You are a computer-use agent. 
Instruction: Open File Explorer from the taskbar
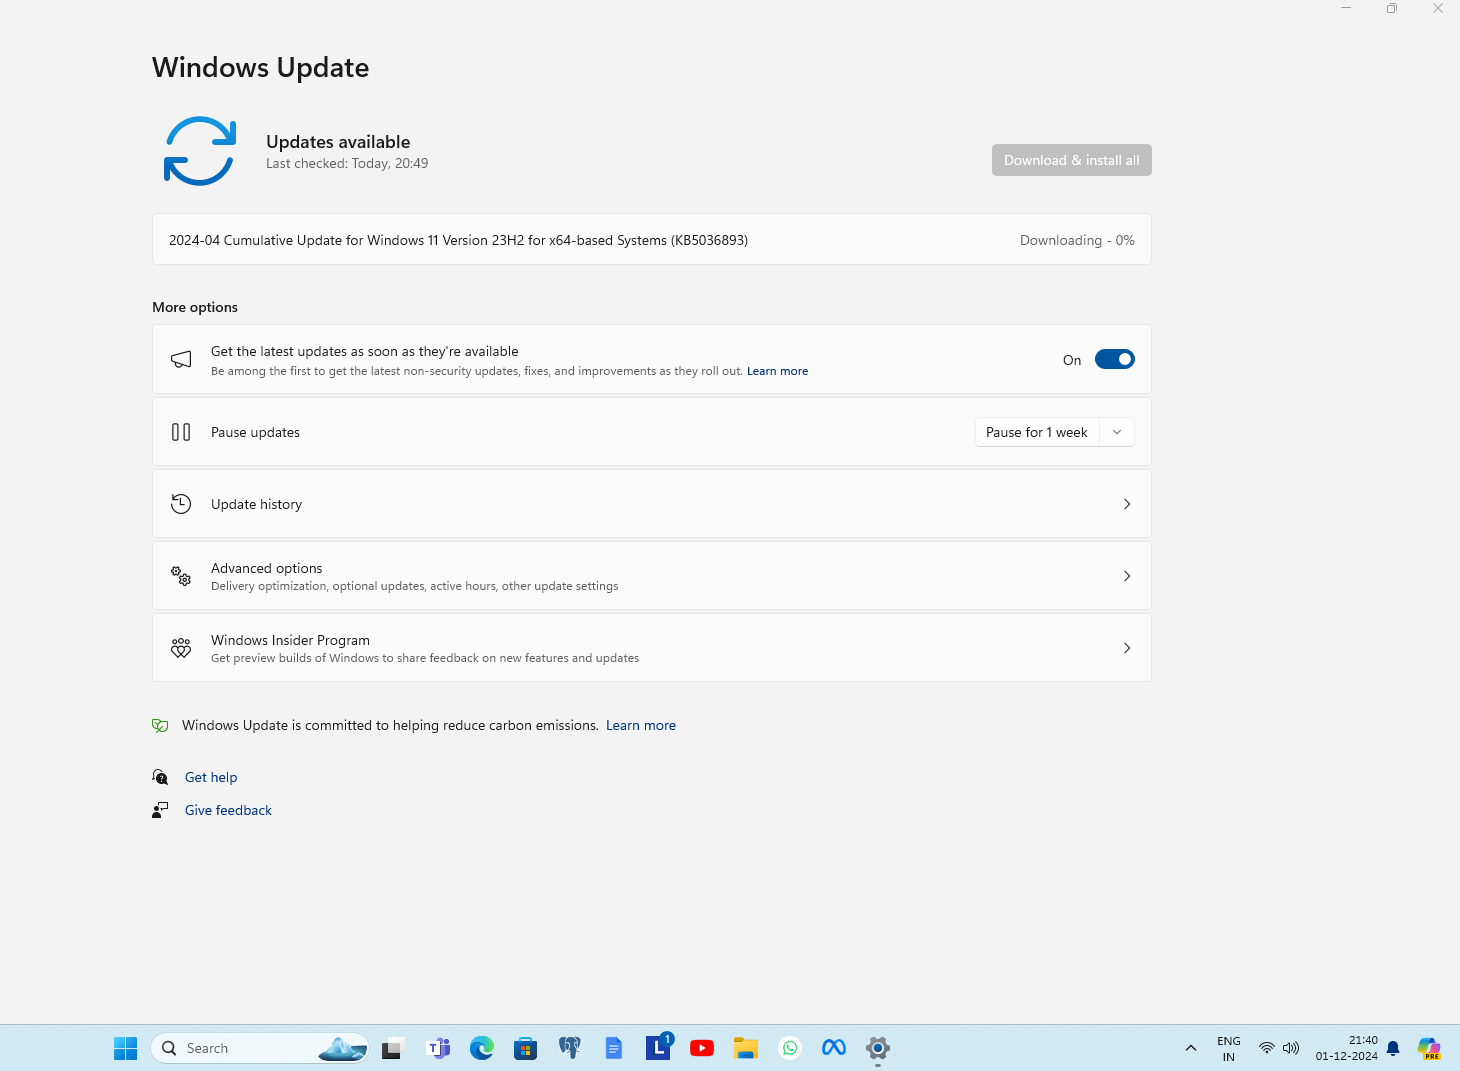coord(746,1048)
